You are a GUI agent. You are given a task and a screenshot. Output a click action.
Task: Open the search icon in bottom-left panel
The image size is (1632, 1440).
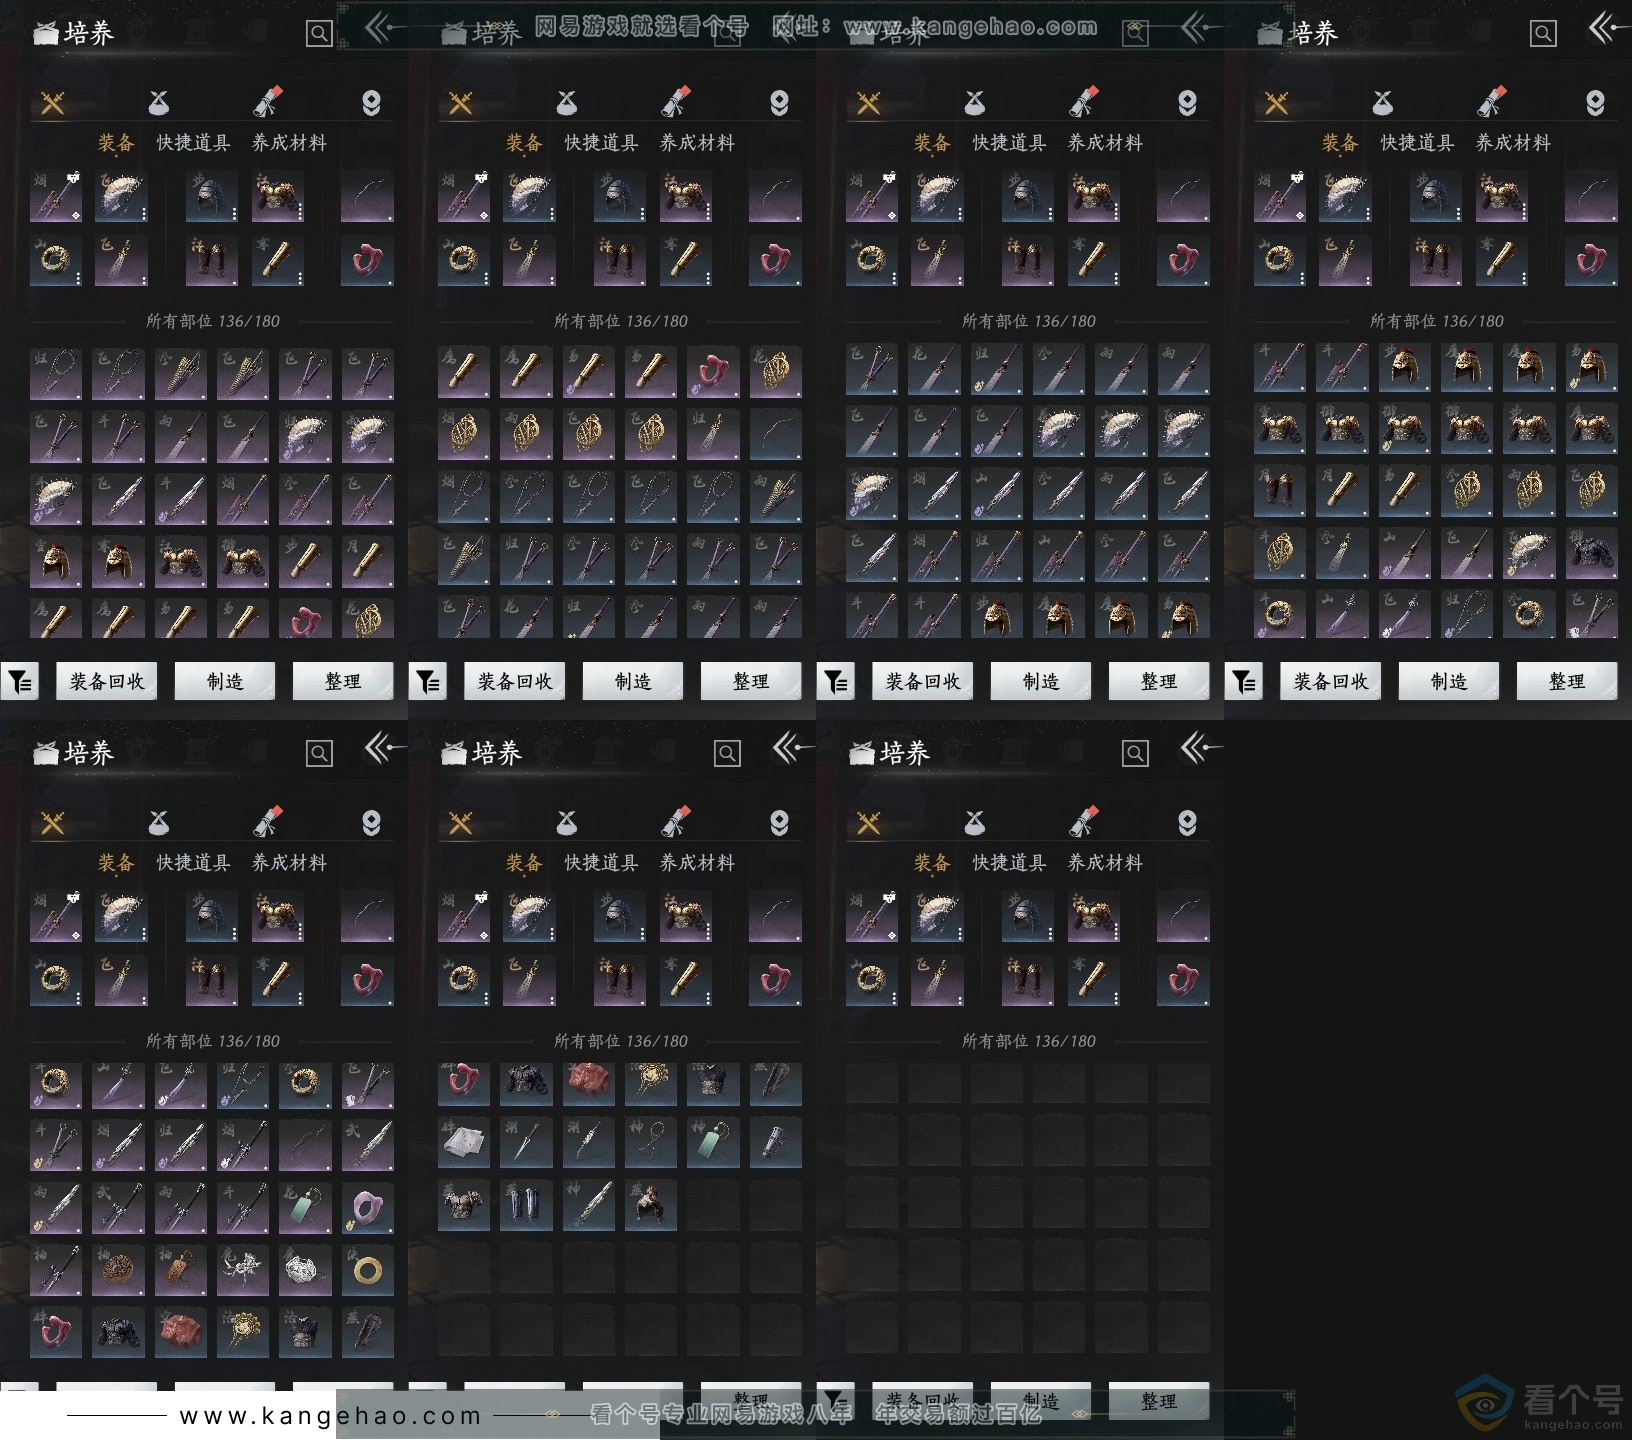pos(319,754)
